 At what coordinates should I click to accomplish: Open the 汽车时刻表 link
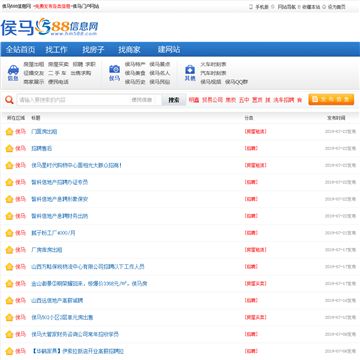tap(213, 73)
